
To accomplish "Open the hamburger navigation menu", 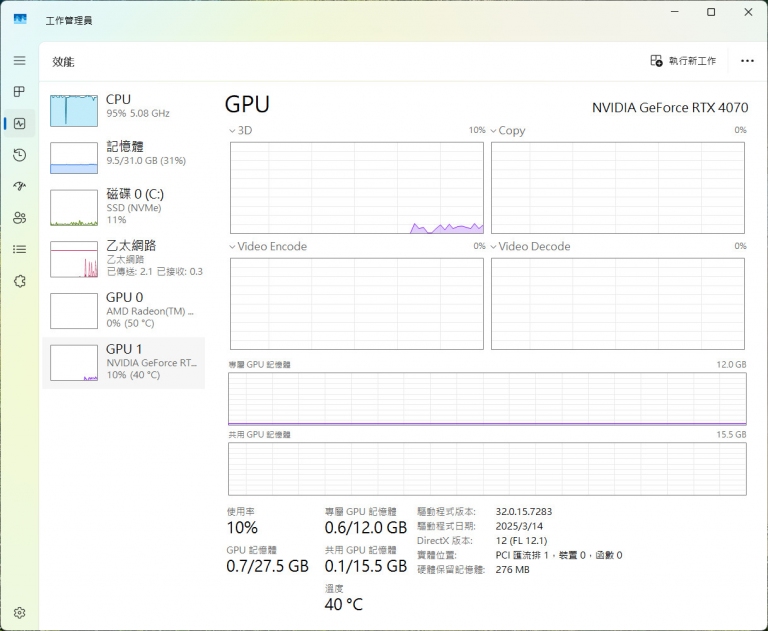I will (19, 60).
